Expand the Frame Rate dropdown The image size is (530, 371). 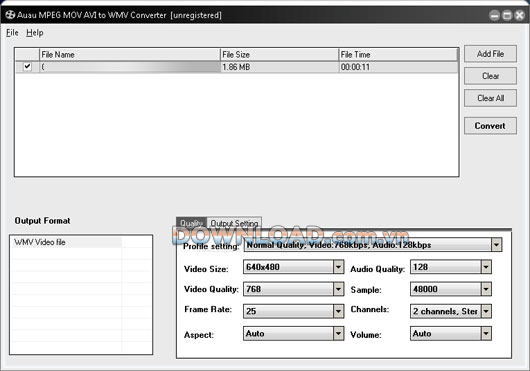coord(338,311)
